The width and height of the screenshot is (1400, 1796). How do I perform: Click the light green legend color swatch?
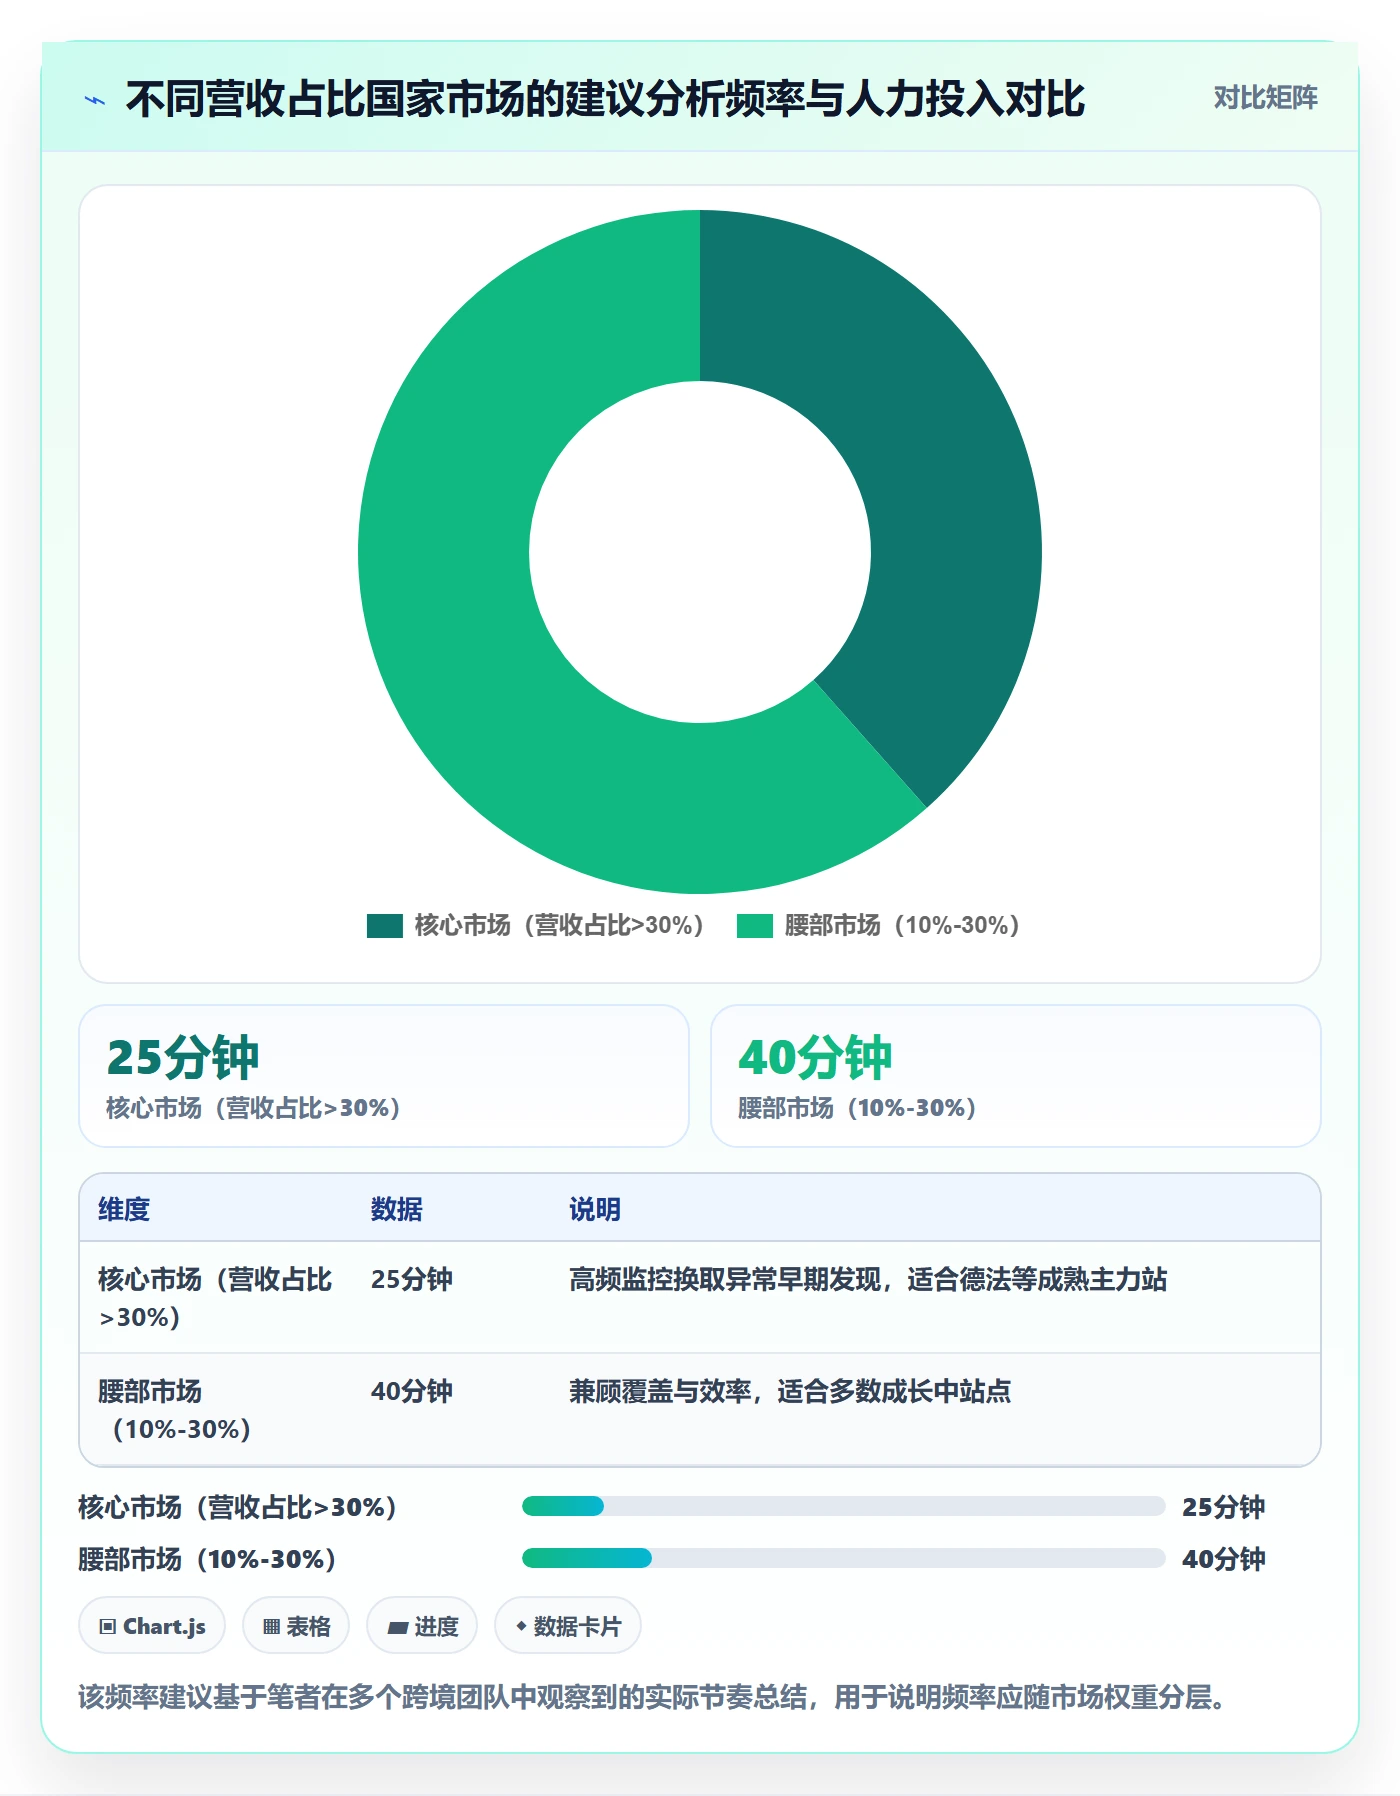pyautogui.click(x=755, y=926)
